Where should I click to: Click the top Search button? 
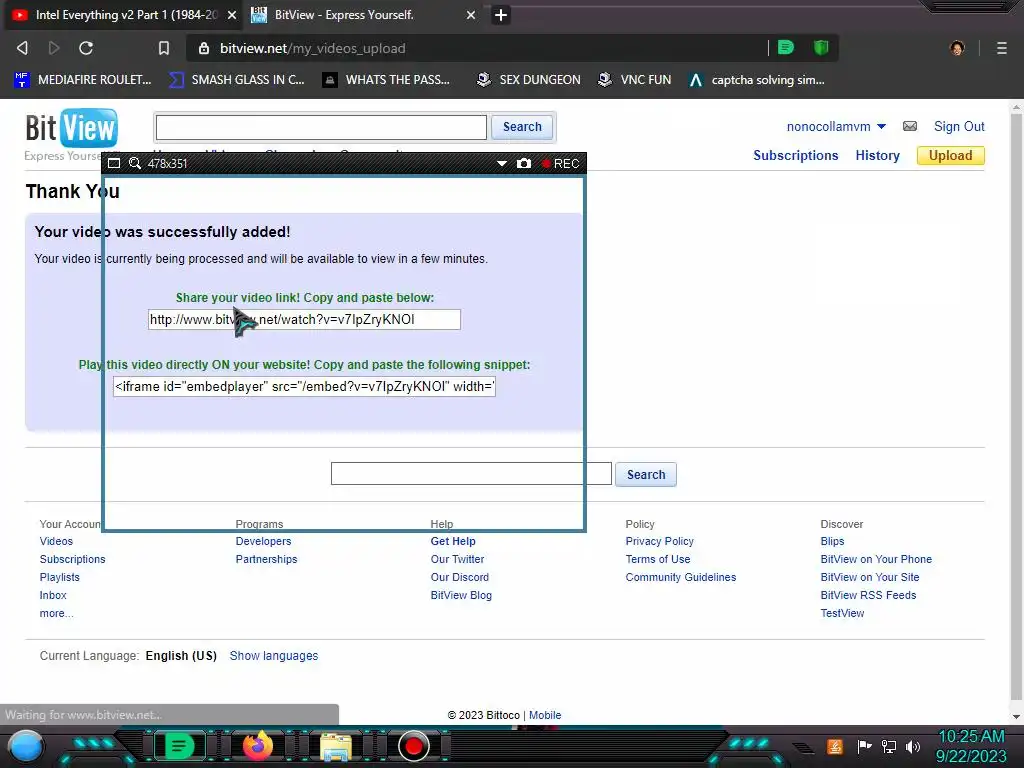[522, 127]
